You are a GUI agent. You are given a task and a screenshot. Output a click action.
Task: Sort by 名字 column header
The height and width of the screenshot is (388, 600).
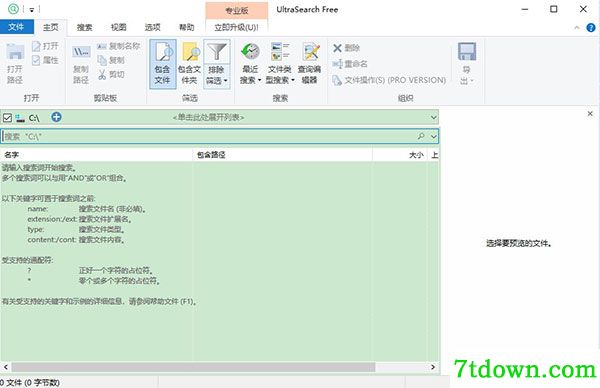(x=96, y=155)
